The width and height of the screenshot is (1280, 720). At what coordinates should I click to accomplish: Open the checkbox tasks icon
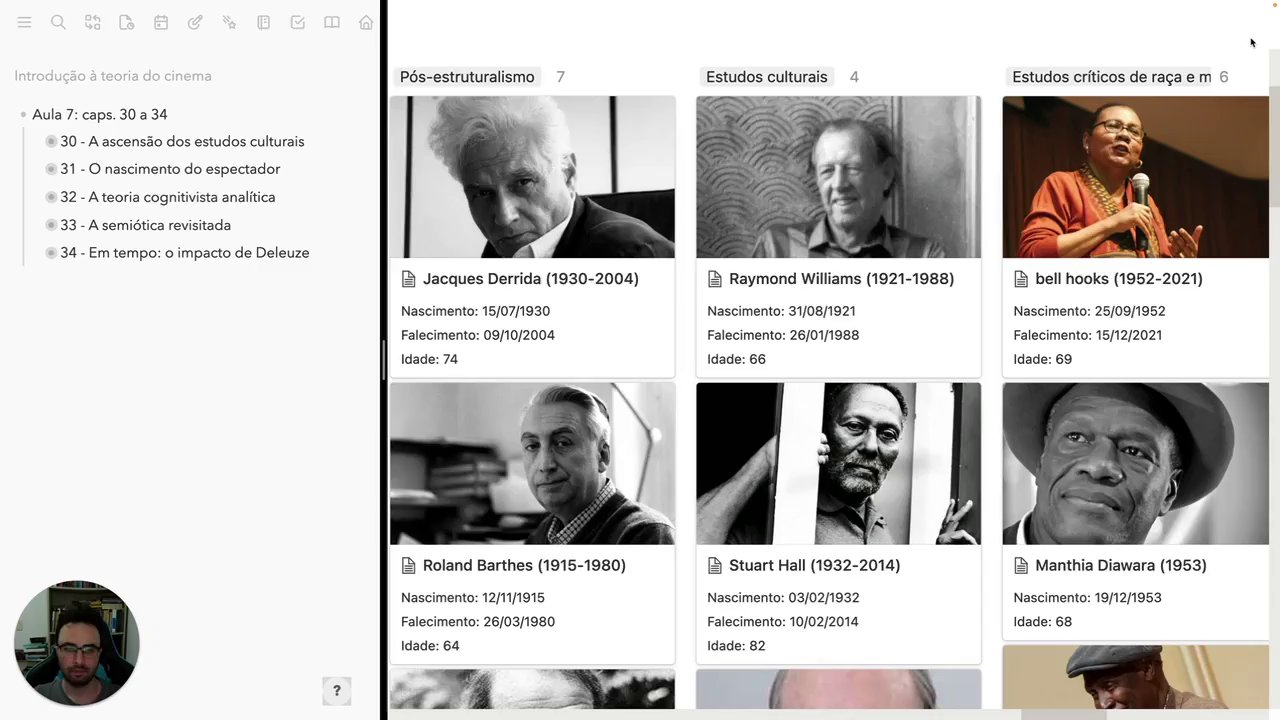297,22
